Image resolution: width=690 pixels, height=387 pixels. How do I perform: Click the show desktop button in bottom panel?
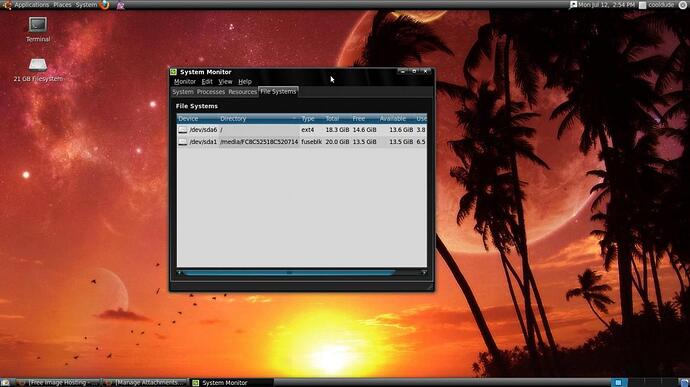(5, 383)
